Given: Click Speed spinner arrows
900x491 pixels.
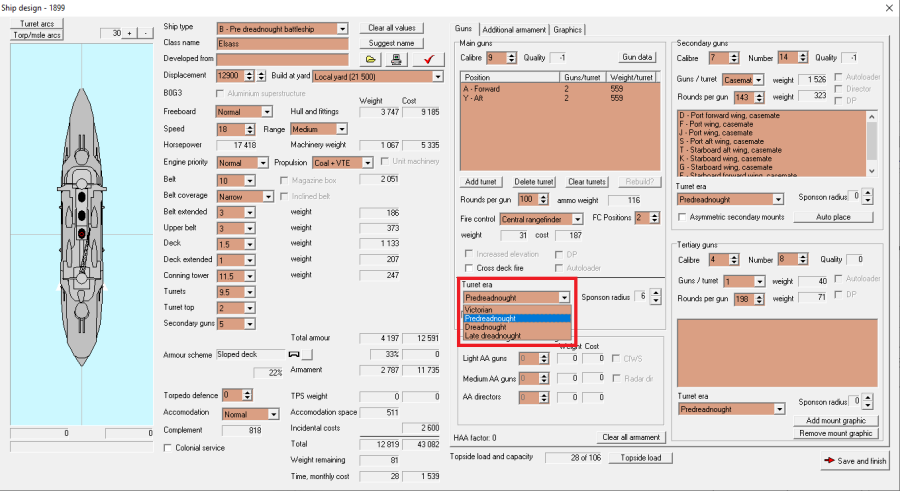Looking at the screenshot, I should click(x=249, y=129).
